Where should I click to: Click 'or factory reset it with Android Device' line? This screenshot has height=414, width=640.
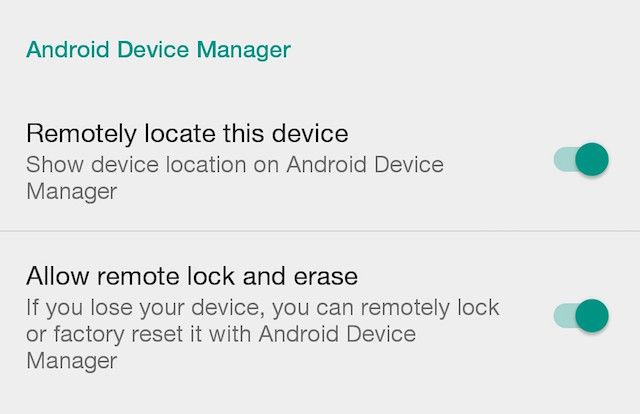(220, 334)
